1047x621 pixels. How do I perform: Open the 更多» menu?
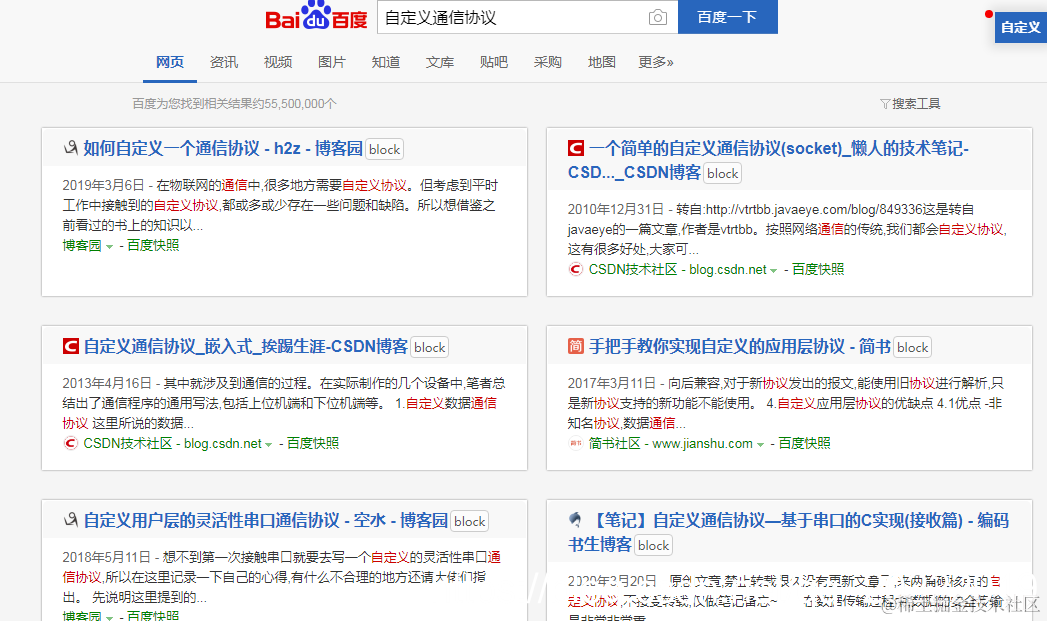coord(656,62)
